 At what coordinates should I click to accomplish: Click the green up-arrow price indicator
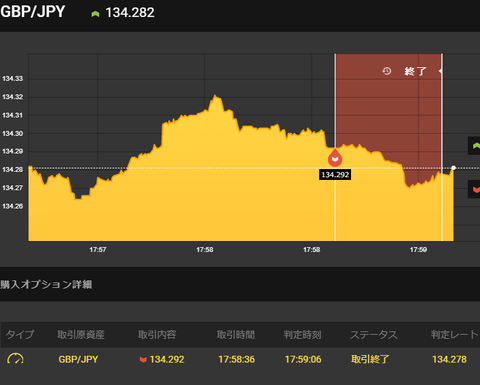coord(95,14)
